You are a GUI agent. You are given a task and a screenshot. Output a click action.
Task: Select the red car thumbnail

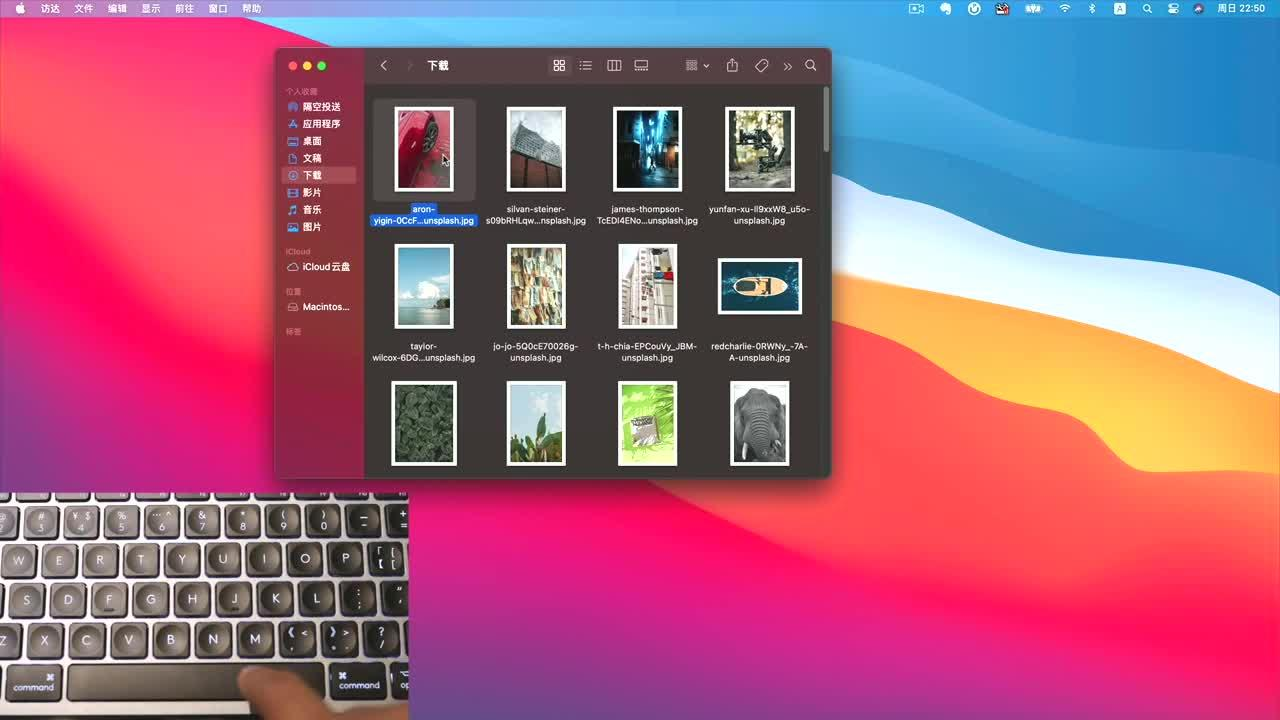[x=424, y=149]
